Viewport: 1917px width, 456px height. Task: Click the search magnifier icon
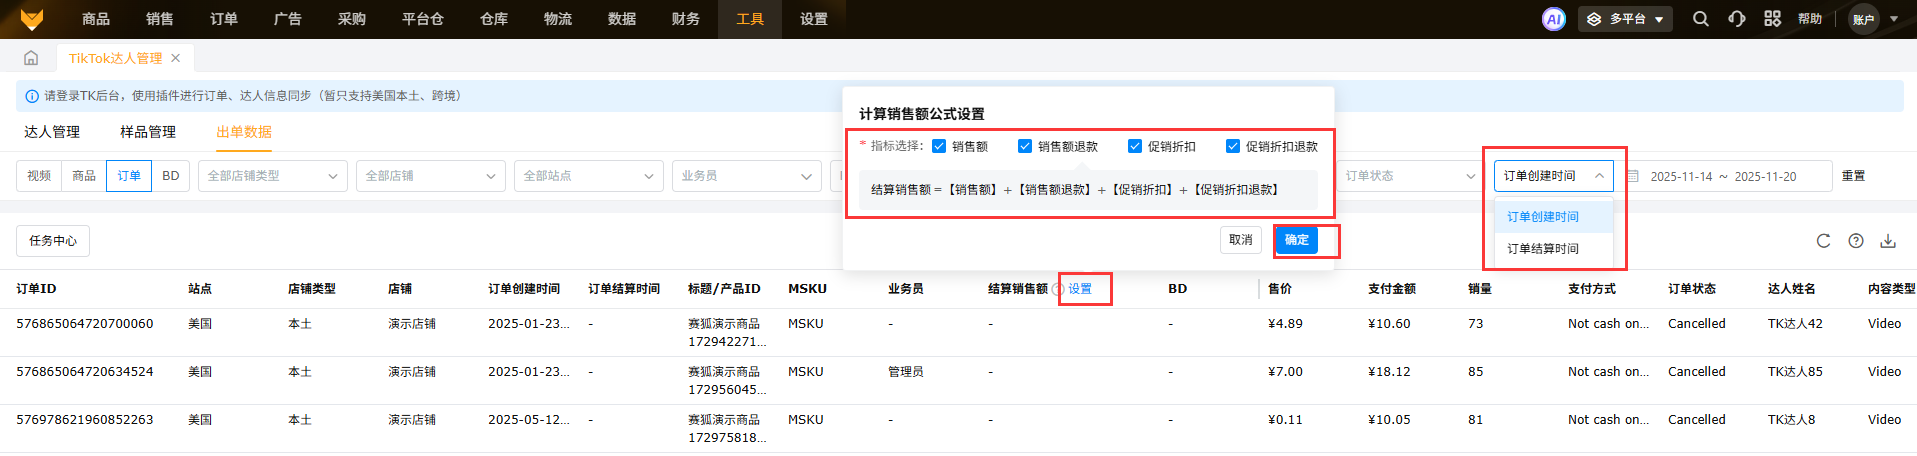(1700, 19)
